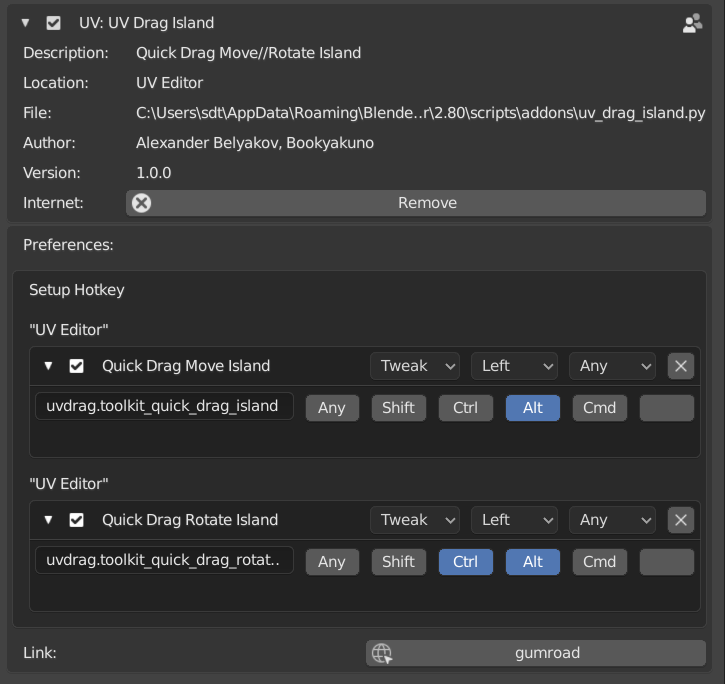The height and width of the screenshot is (684, 725).
Task: Open Tweak dropdown for Move Island
Action: (415, 366)
